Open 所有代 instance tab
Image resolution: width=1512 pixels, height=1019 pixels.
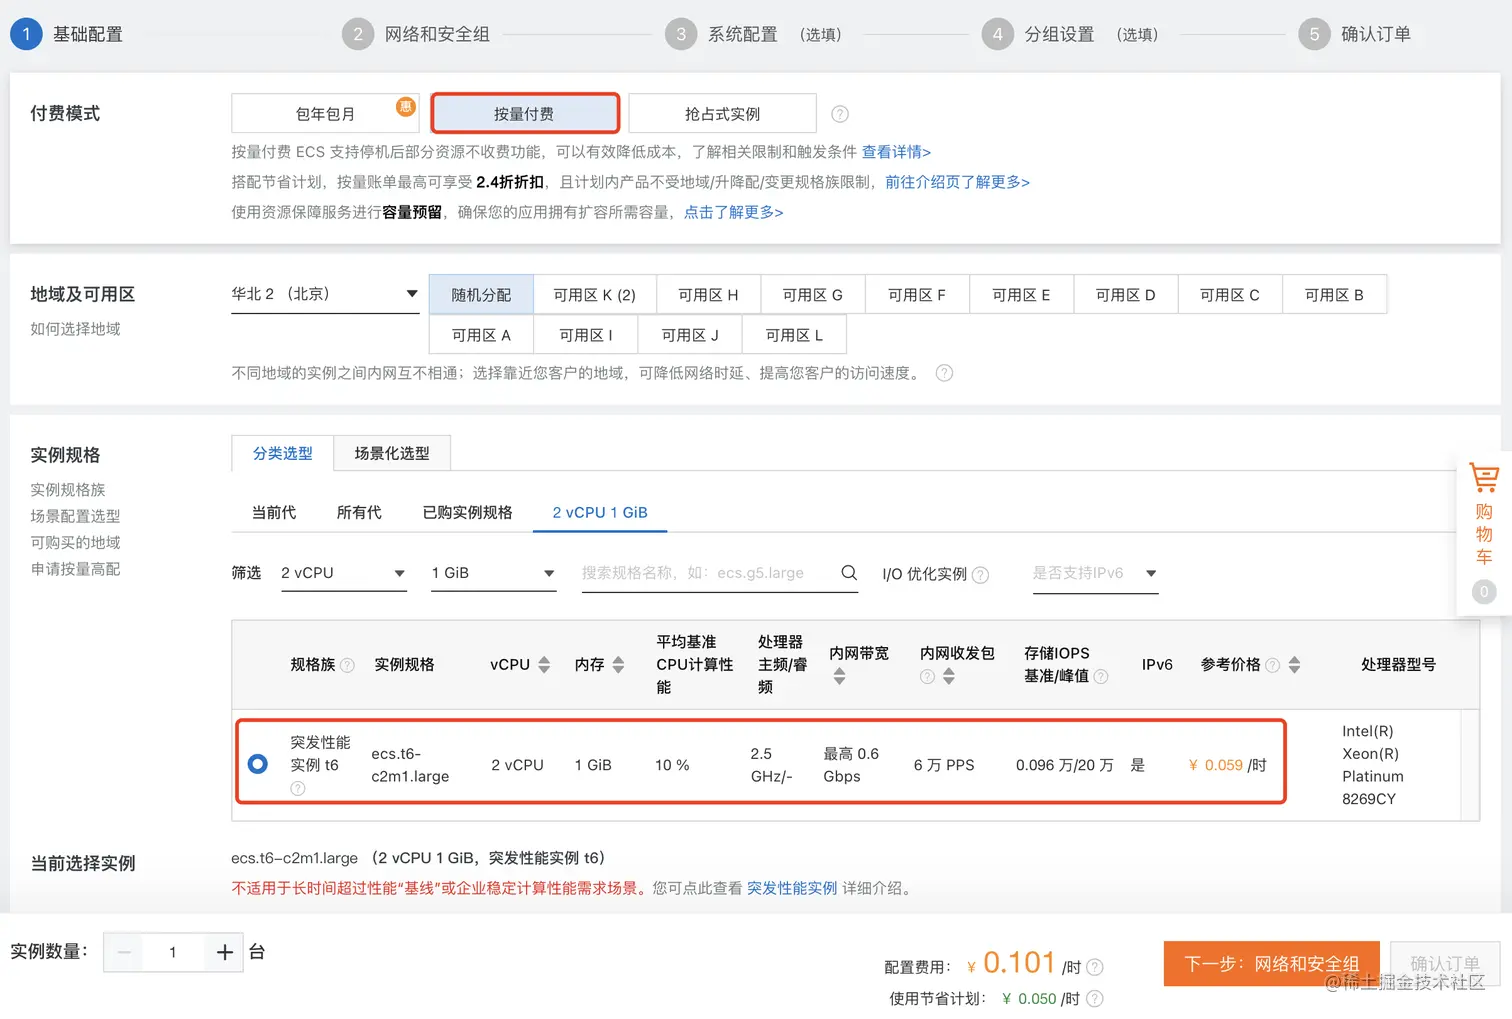pyautogui.click(x=359, y=512)
